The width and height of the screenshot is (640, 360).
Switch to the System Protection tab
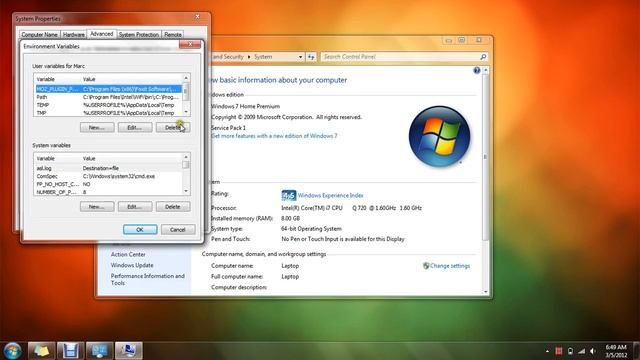(138, 35)
